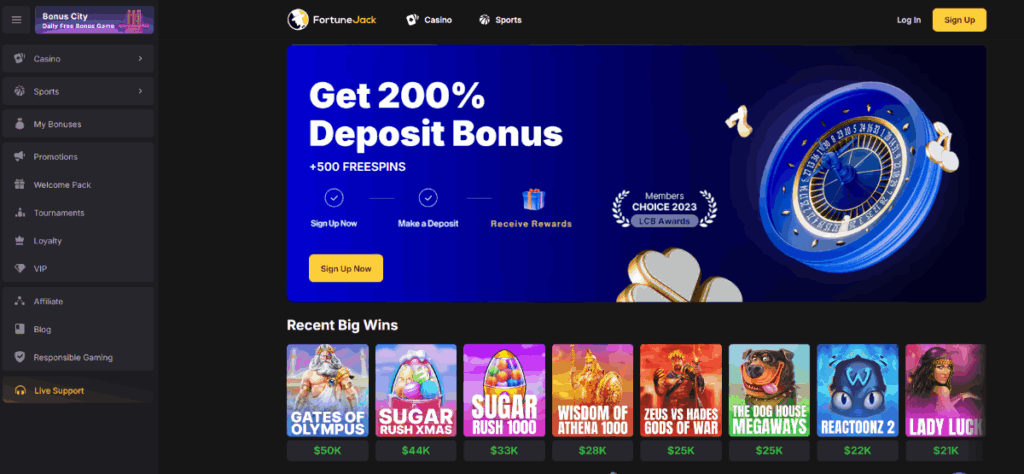Viewport: 1024px width, 474px height.
Task: Click the Tournaments podium icon
Action: point(20,213)
